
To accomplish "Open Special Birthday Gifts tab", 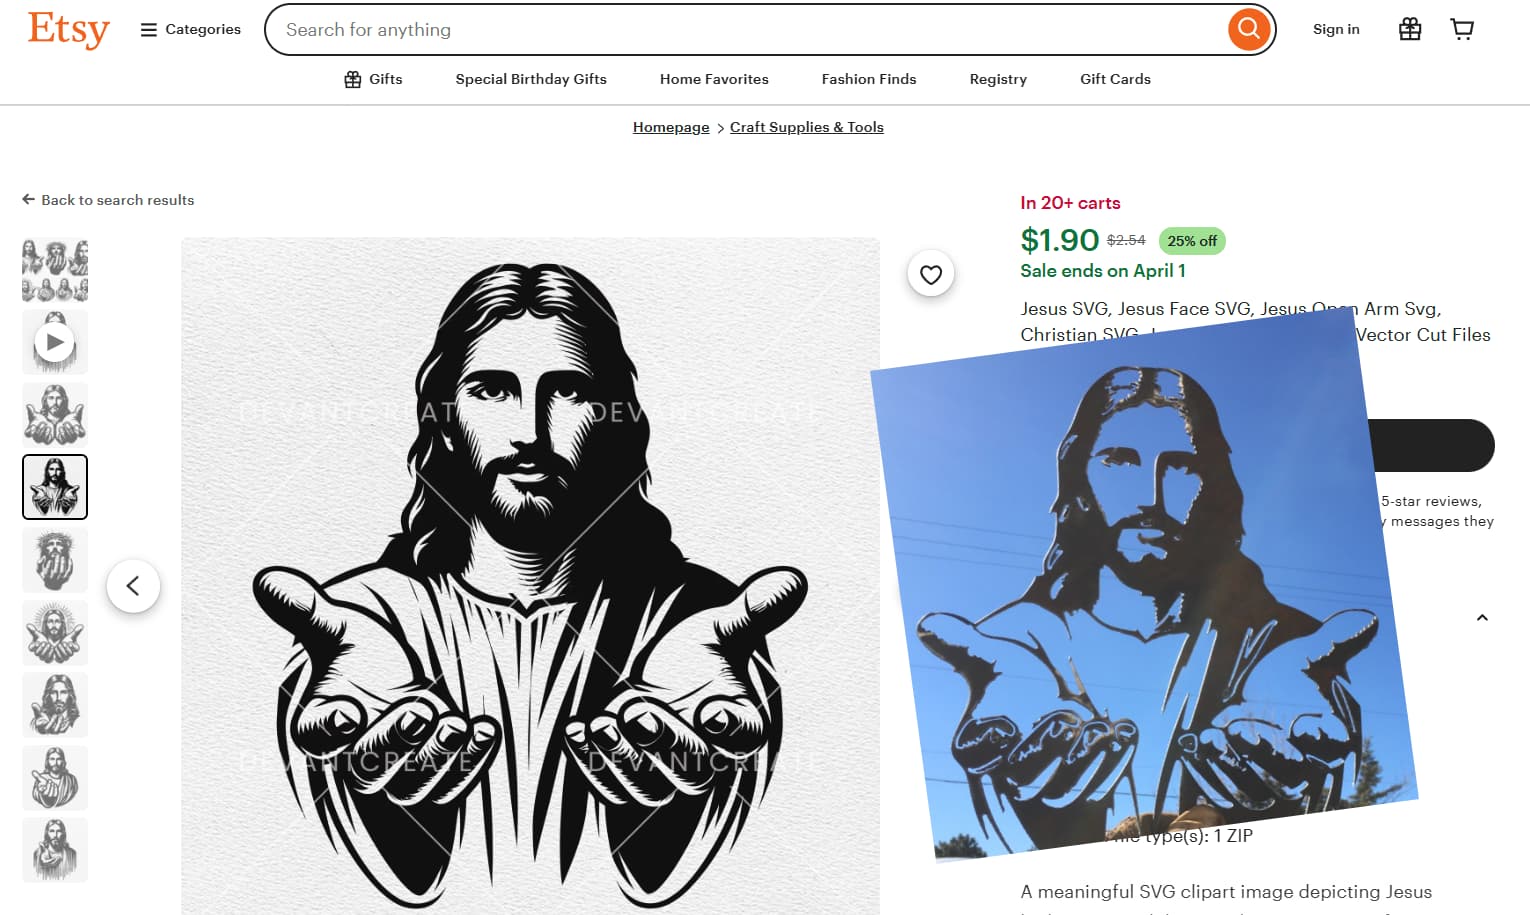I will click(x=531, y=79).
